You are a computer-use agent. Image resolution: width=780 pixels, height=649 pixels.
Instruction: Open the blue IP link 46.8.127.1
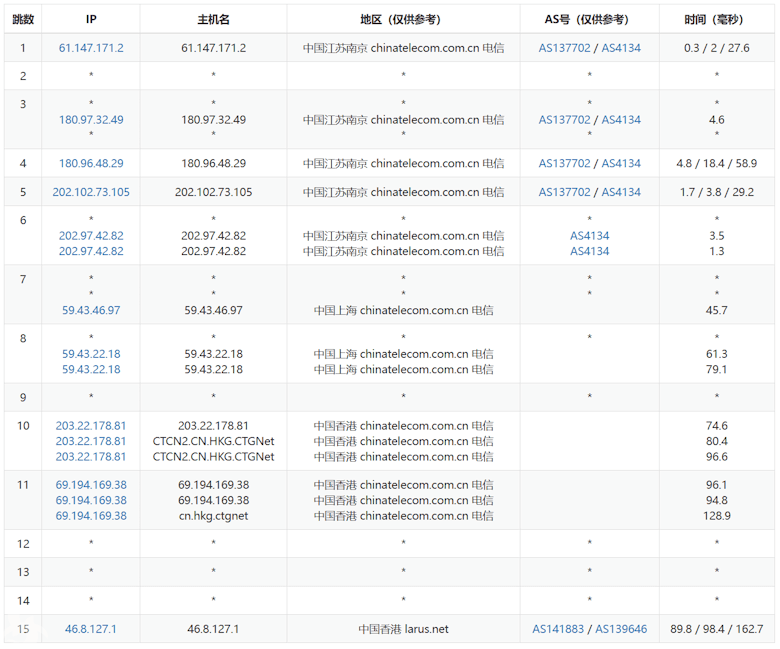click(91, 629)
